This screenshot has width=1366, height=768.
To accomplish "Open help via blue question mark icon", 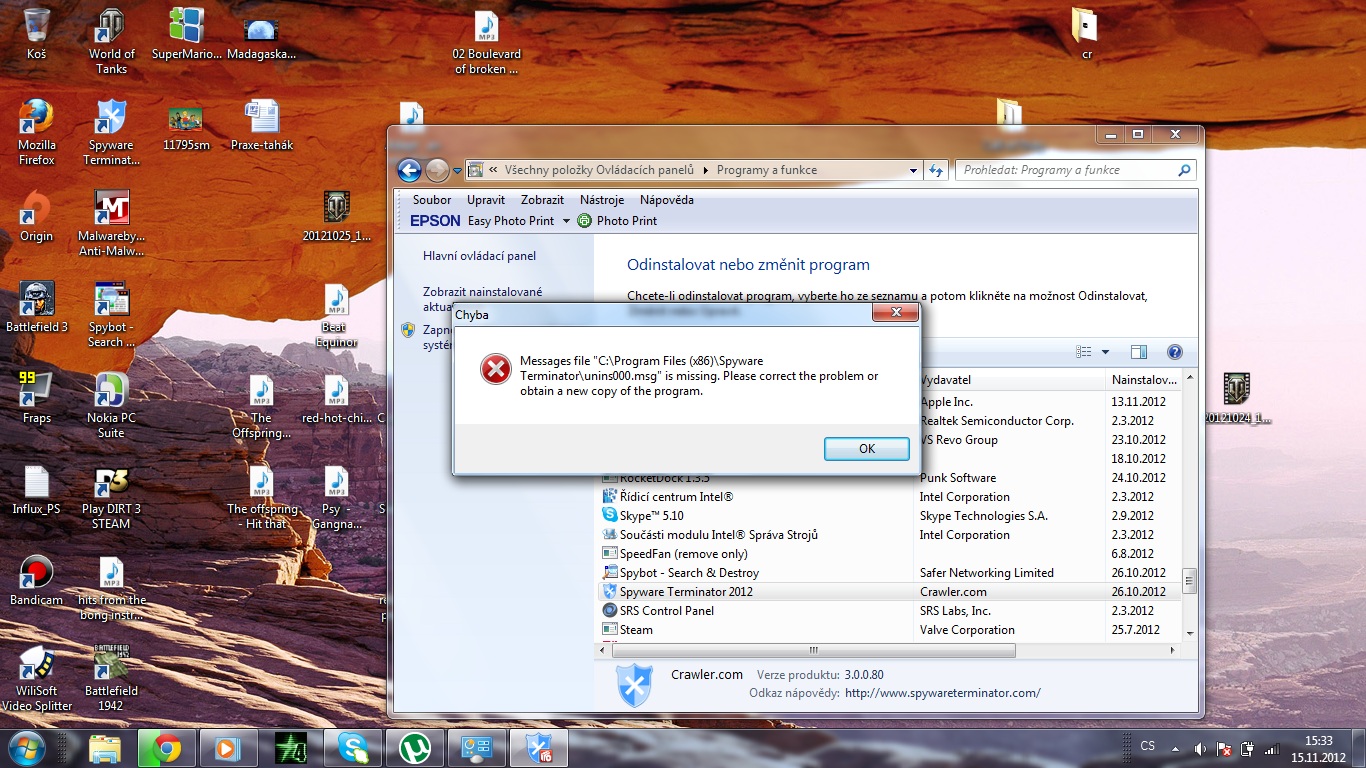I will click(1175, 352).
